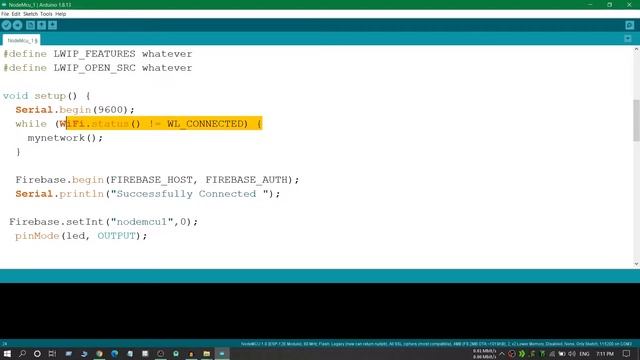Click the "Serial.begin(9600);" line

point(75,110)
